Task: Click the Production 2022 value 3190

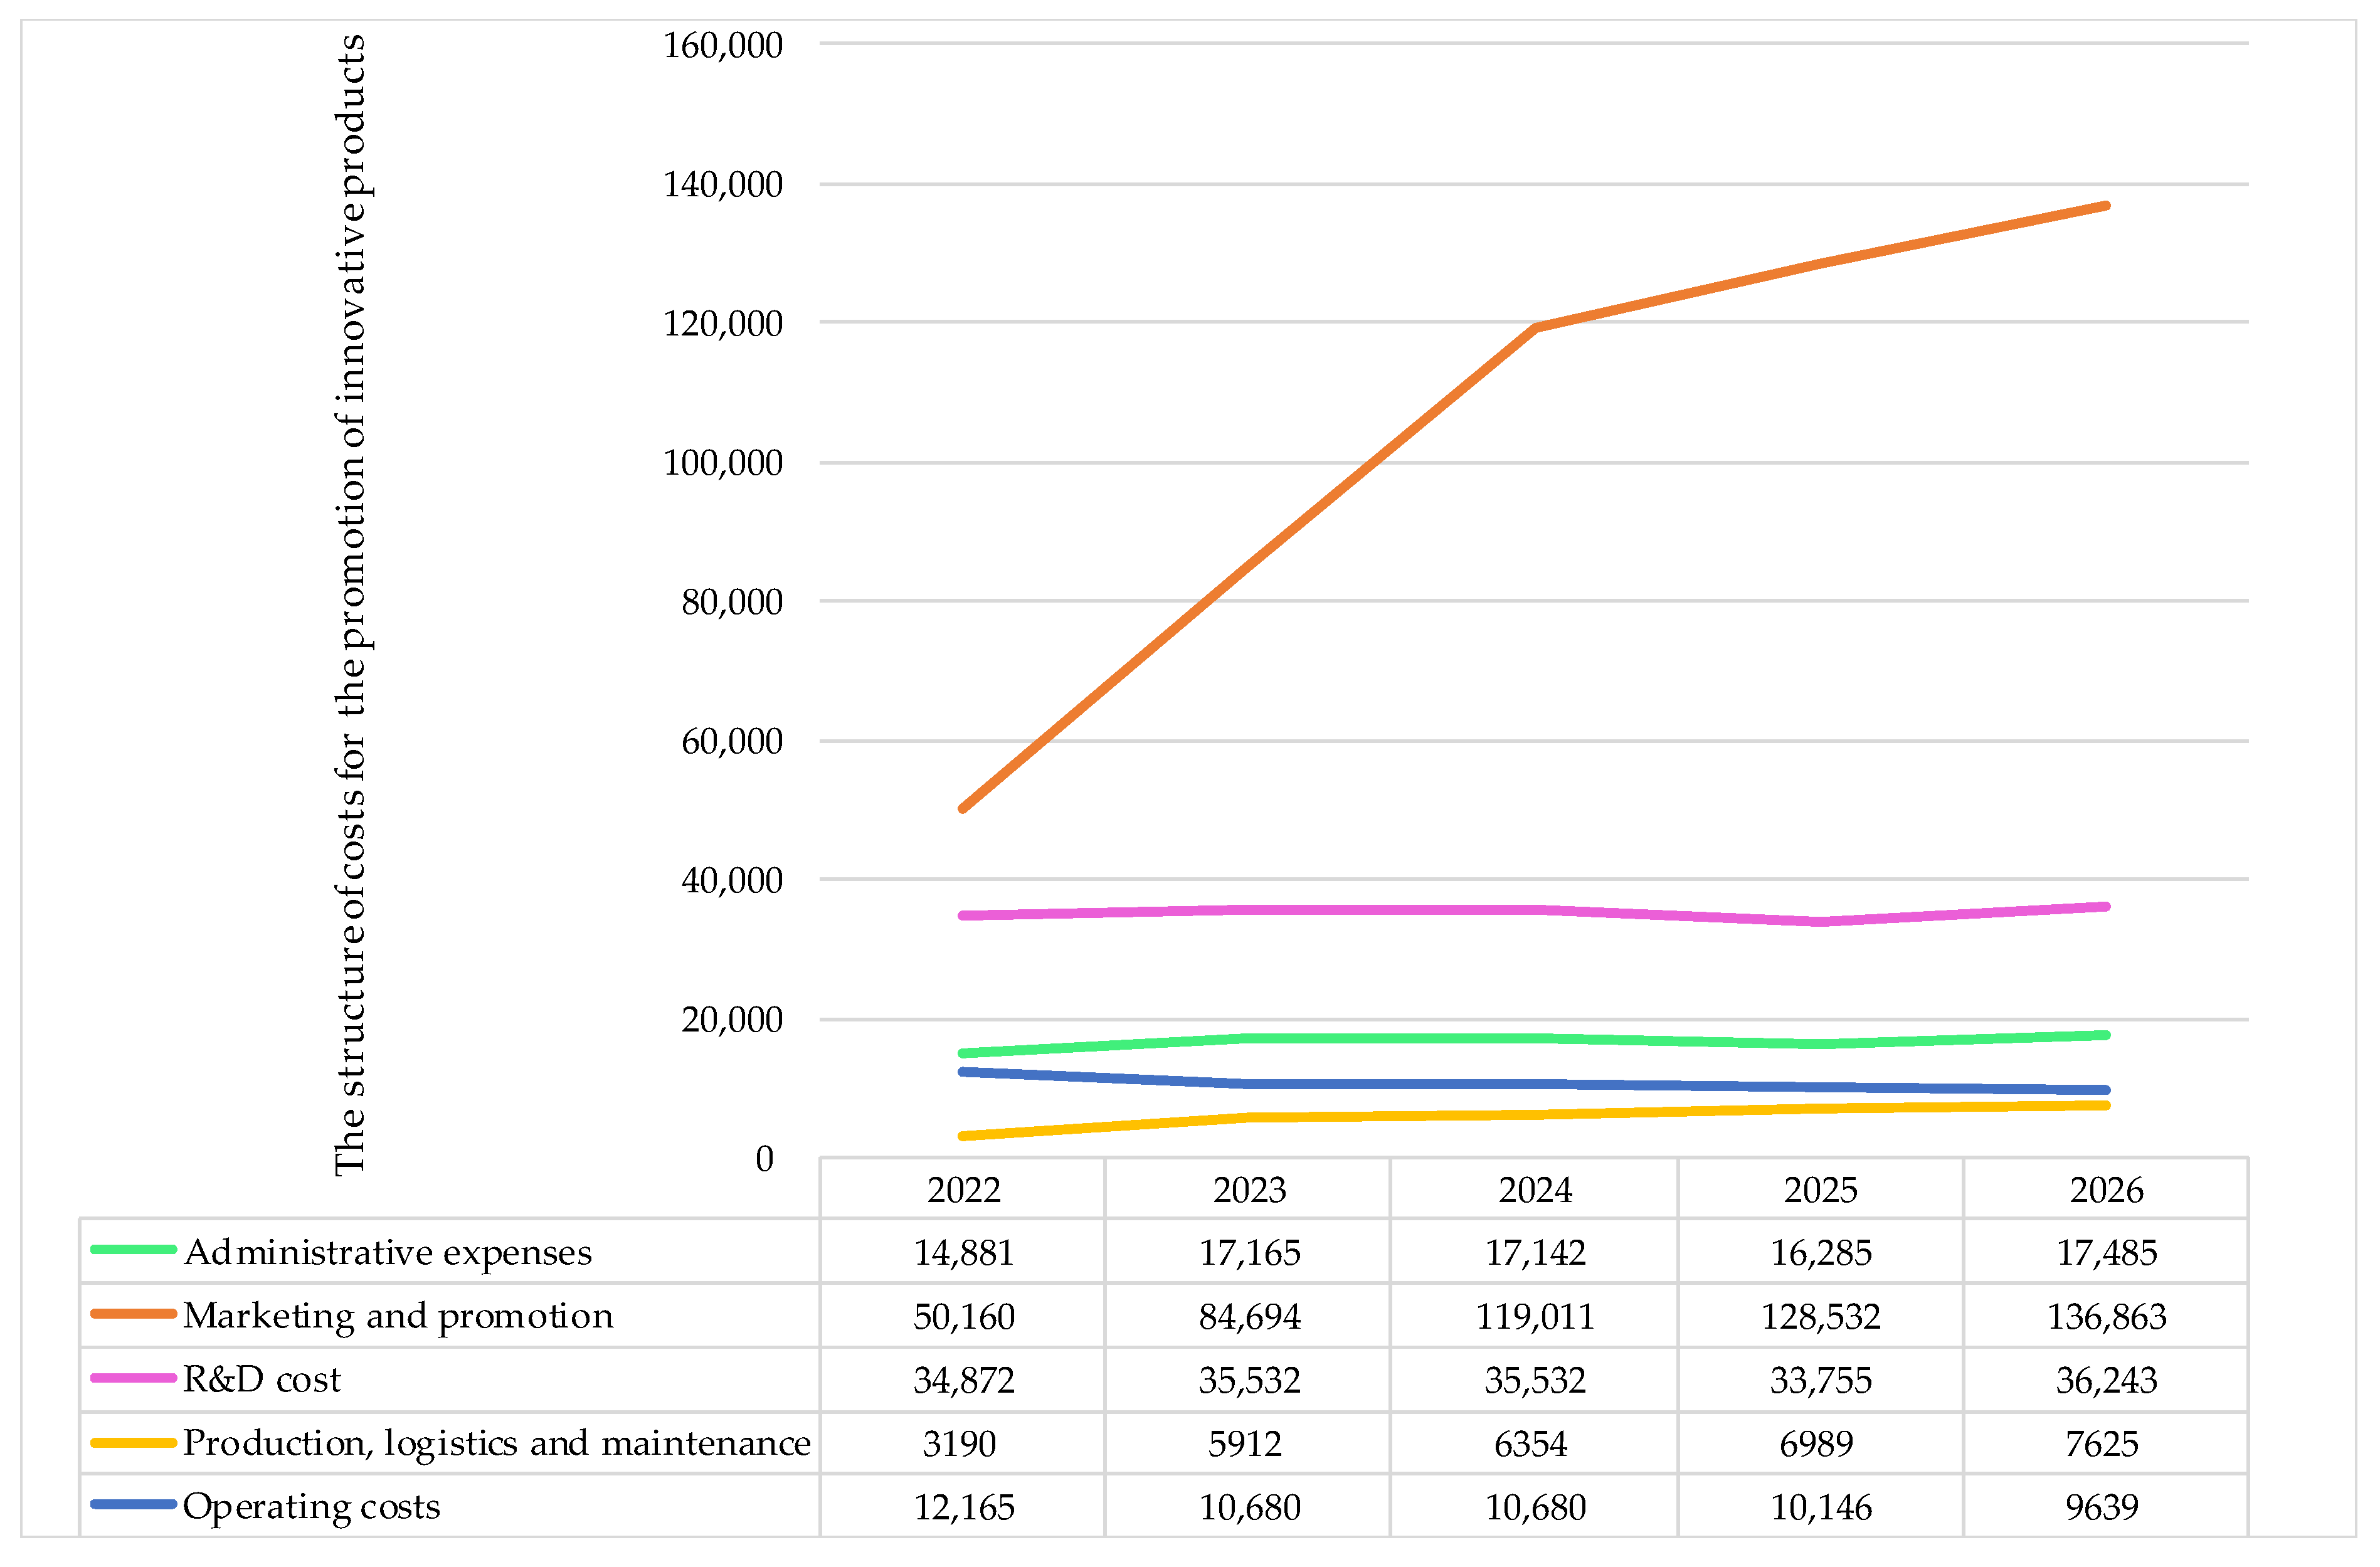Action: click(x=959, y=1444)
